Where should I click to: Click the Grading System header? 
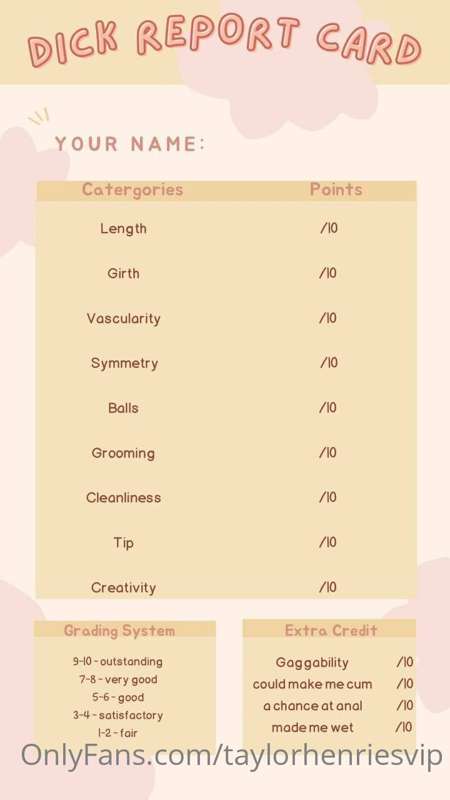click(119, 631)
